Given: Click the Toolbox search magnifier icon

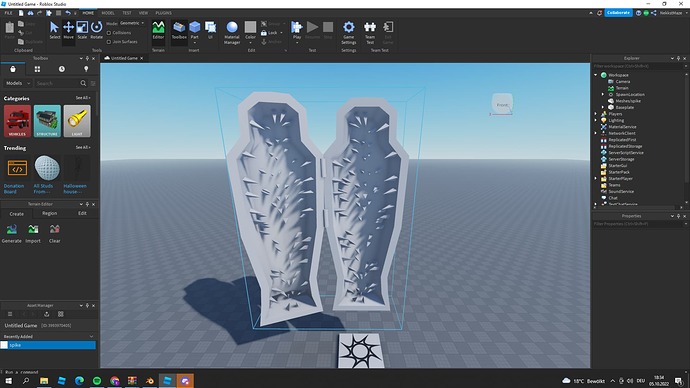Looking at the screenshot, I should pyautogui.click(x=83, y=83).
